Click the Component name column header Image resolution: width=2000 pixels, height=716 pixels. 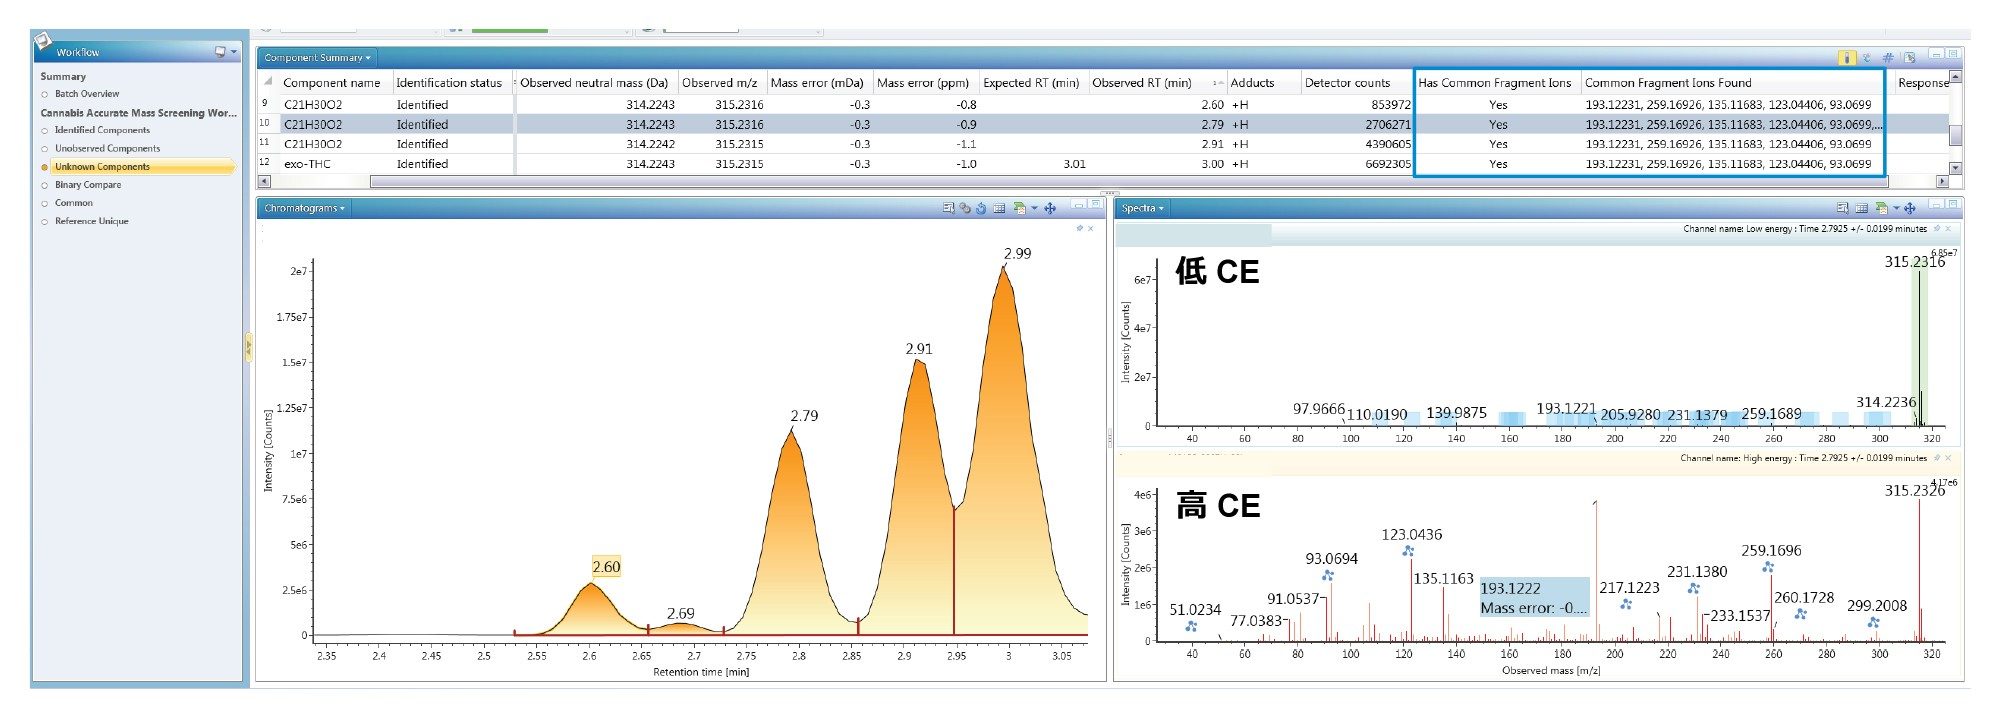(331, 83)
